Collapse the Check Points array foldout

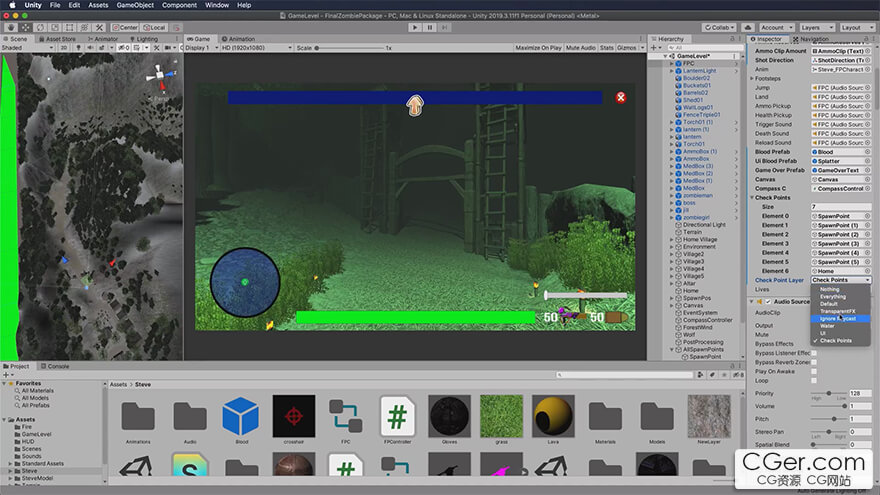(x=752, y=198)
